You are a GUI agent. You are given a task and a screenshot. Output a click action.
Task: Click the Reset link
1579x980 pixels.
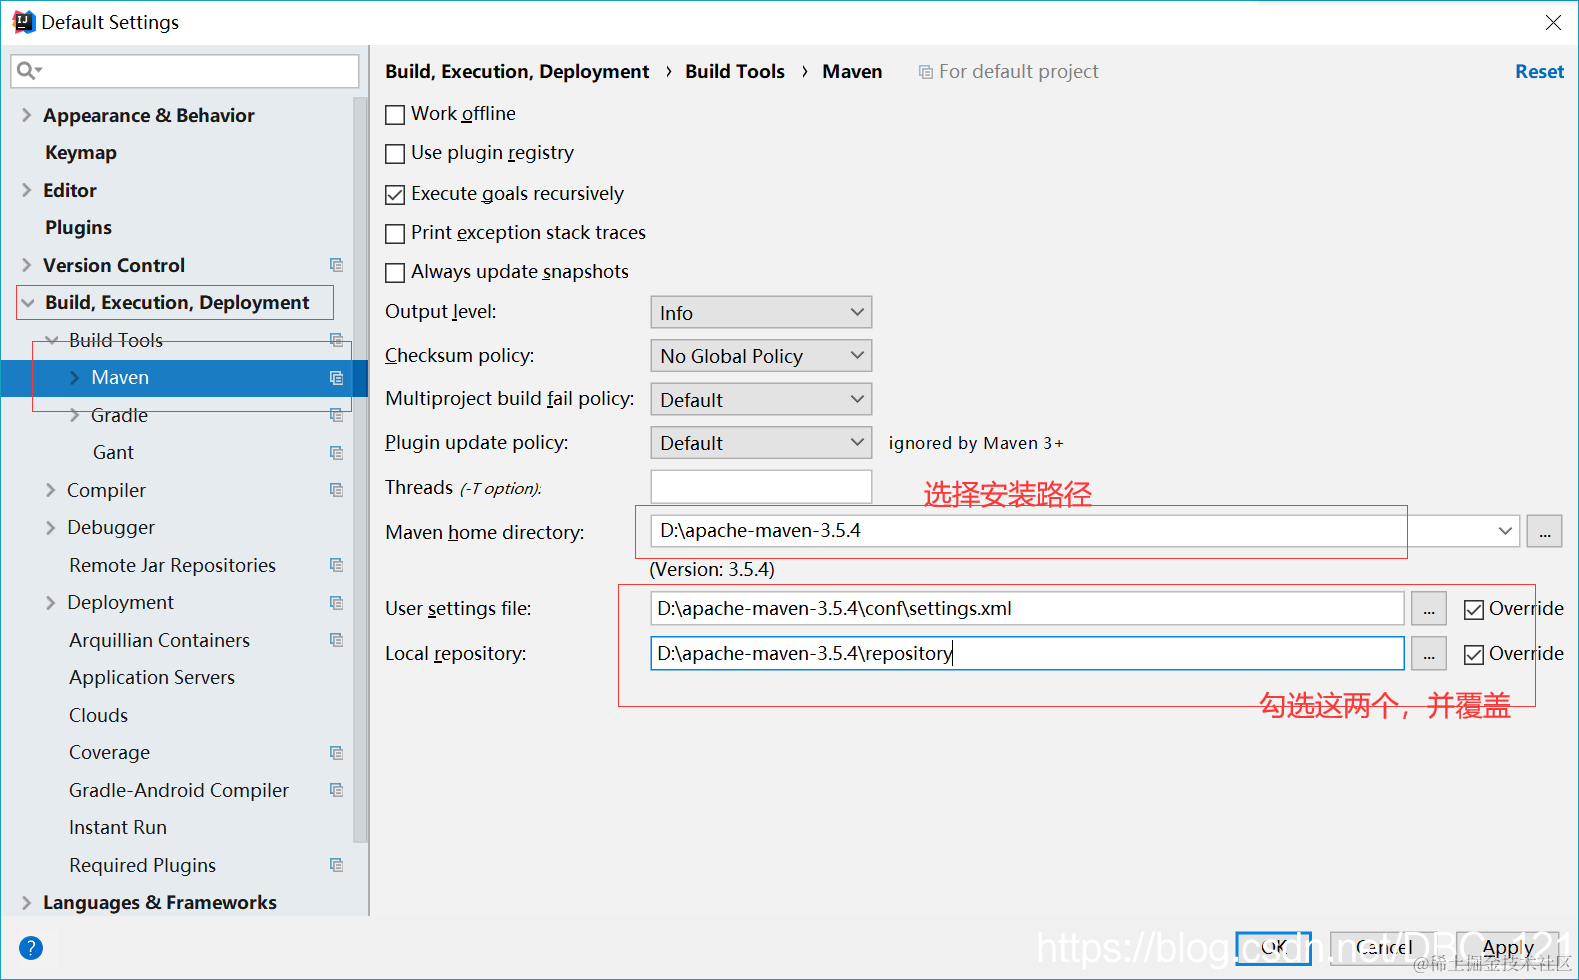click(x=1539, y=71)
